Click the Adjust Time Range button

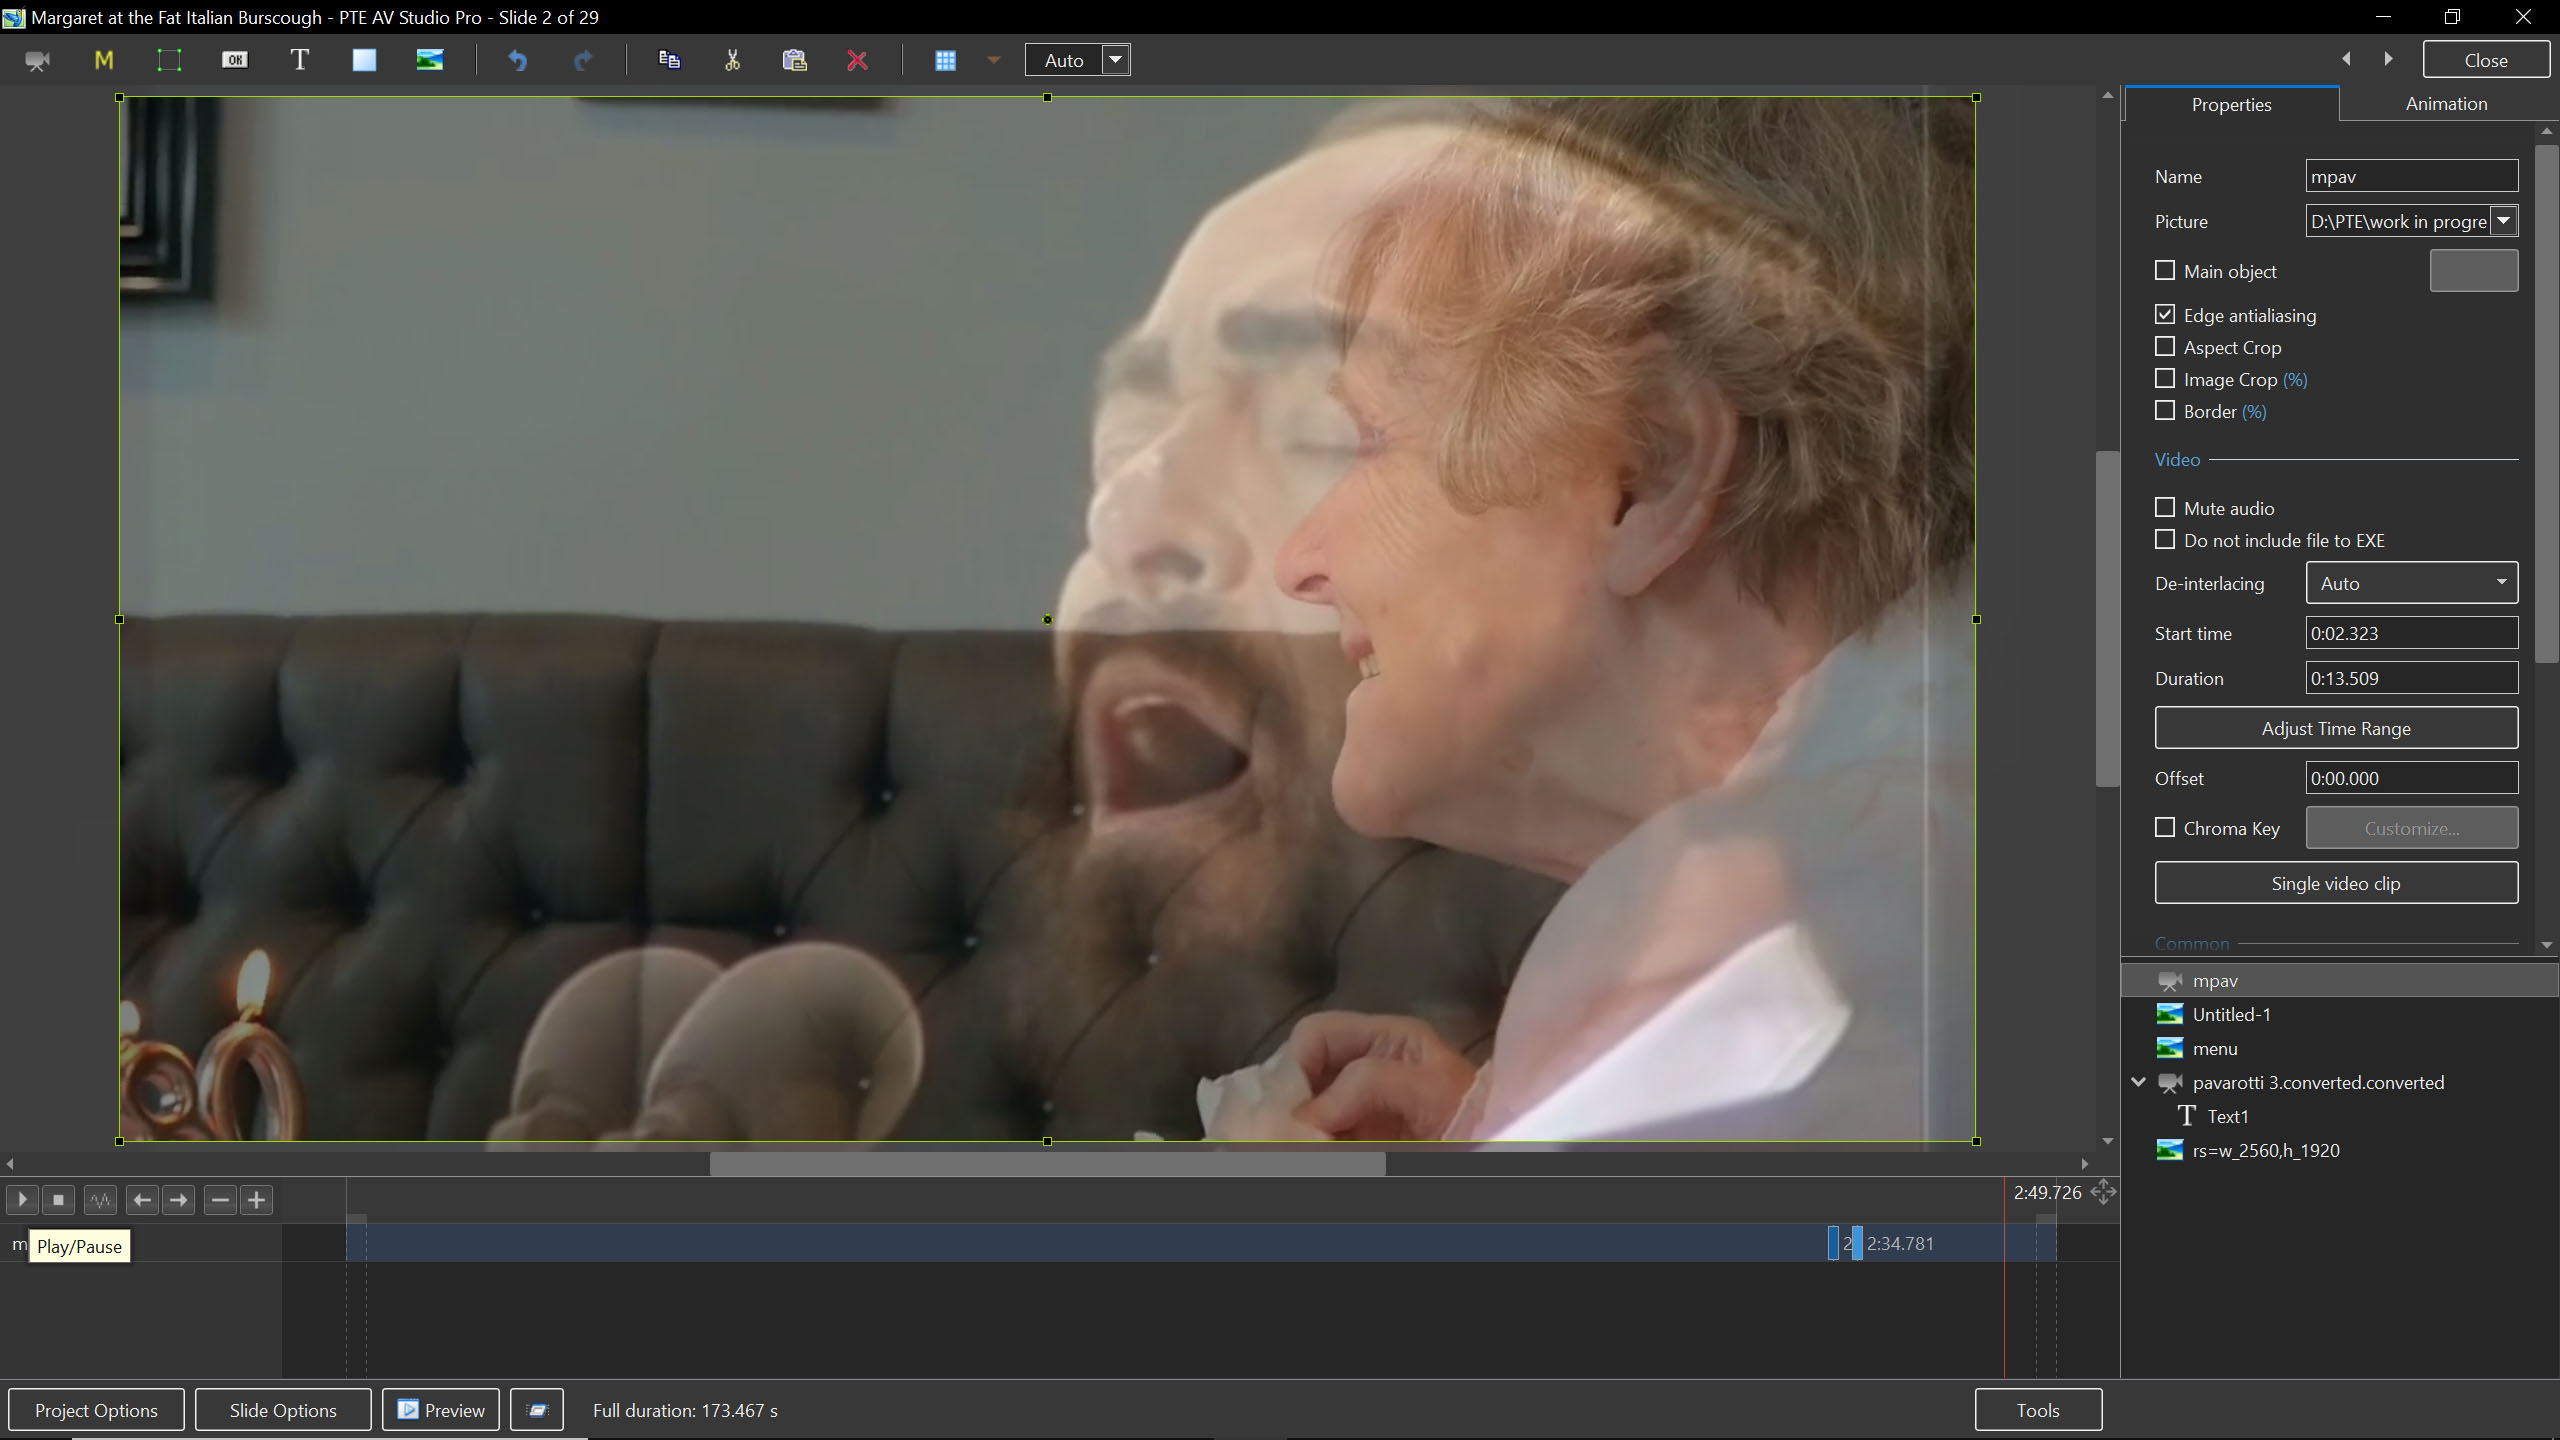pyautogui.click(x=2335, y=728)
